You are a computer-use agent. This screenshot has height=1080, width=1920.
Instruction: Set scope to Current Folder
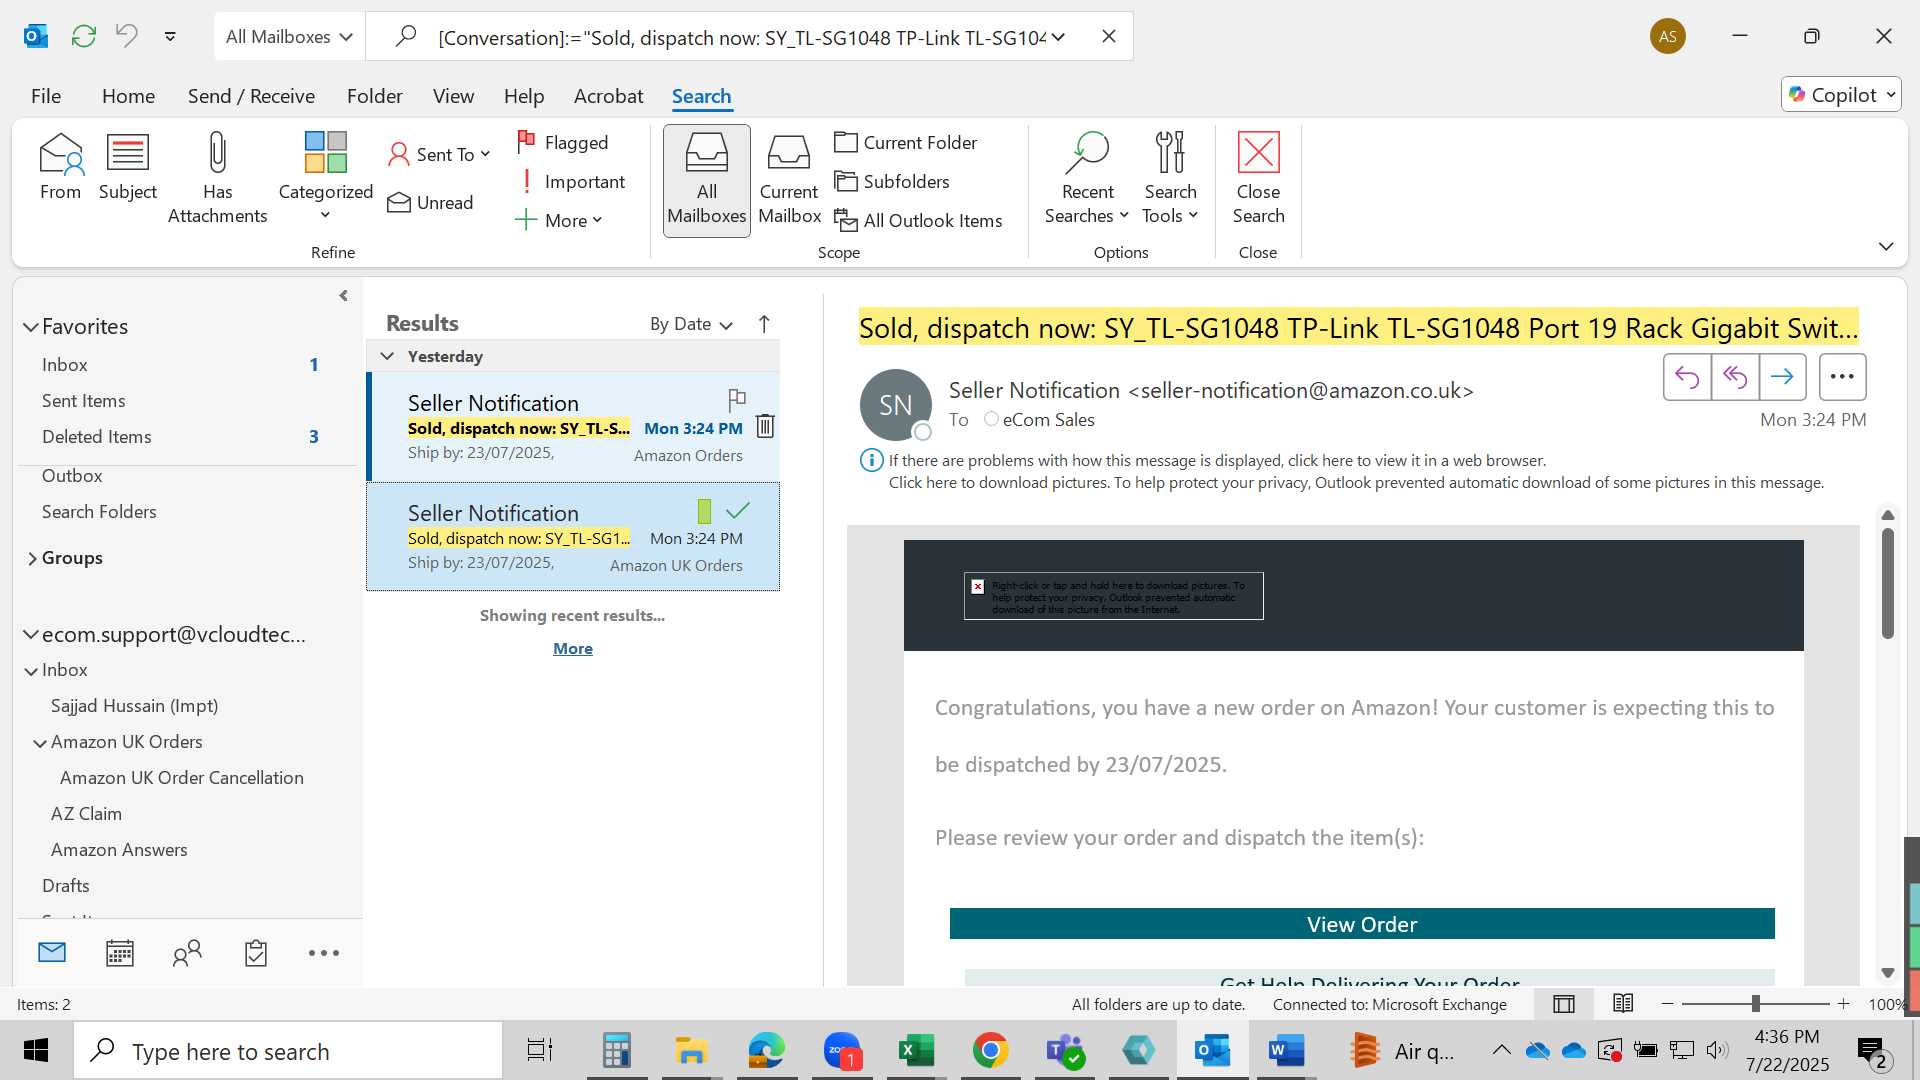906,143
